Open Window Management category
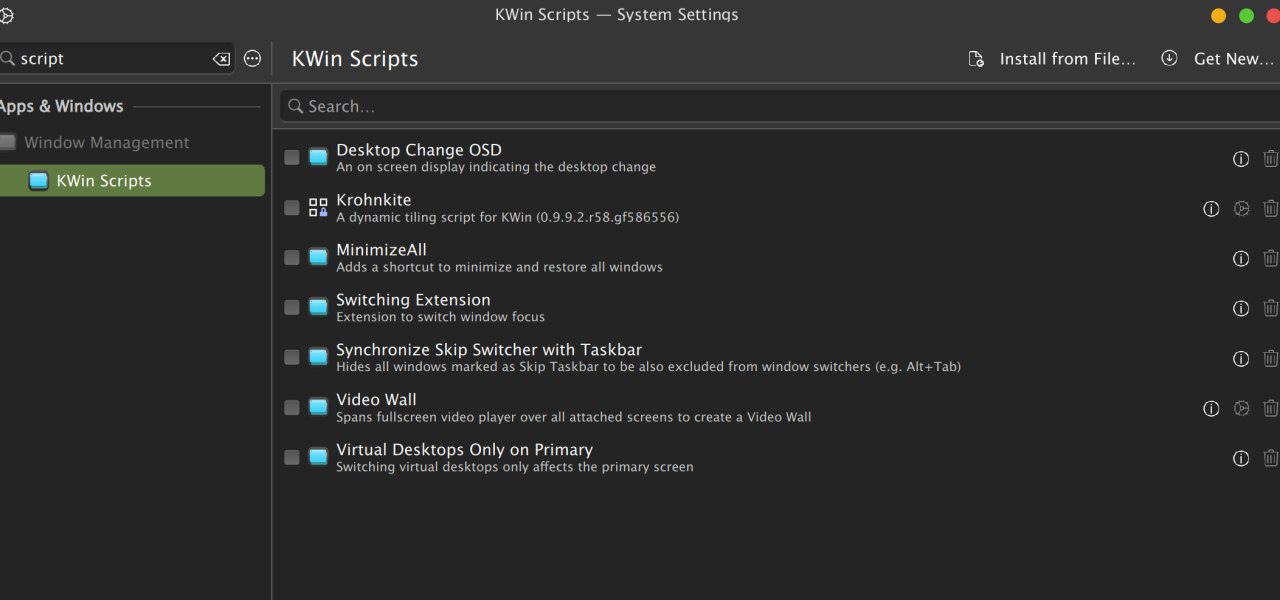Viewport: 1280px width, 600px height. click(106, 143)
